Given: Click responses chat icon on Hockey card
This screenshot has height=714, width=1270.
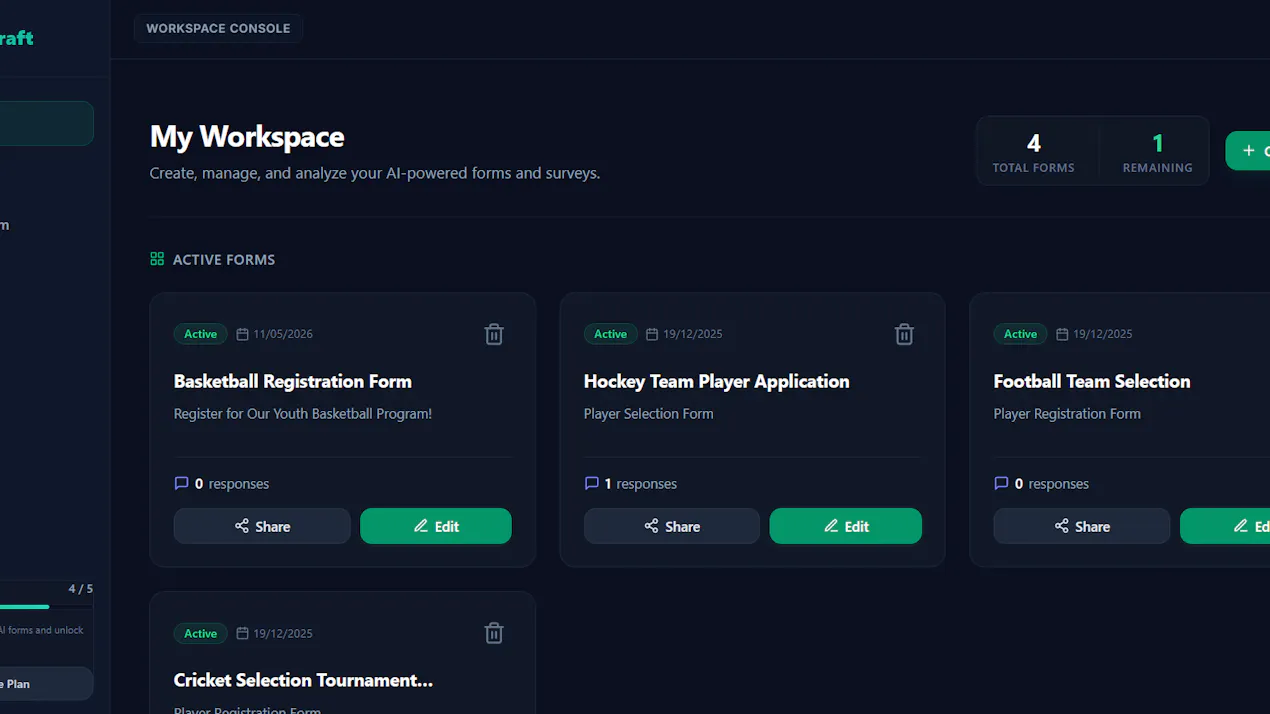Looking at the screenshot, I should point(591,483).
